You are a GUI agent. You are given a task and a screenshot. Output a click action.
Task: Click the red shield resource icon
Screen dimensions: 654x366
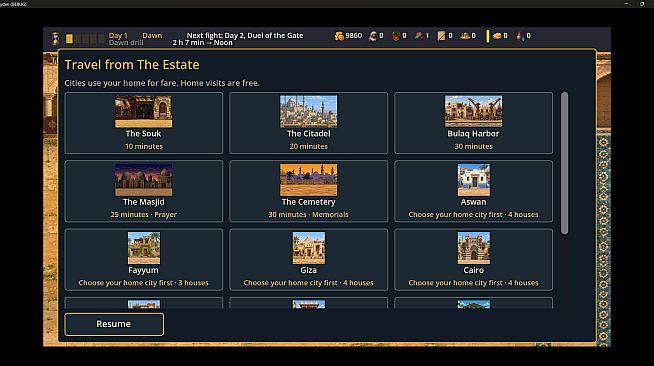point(396,36)
